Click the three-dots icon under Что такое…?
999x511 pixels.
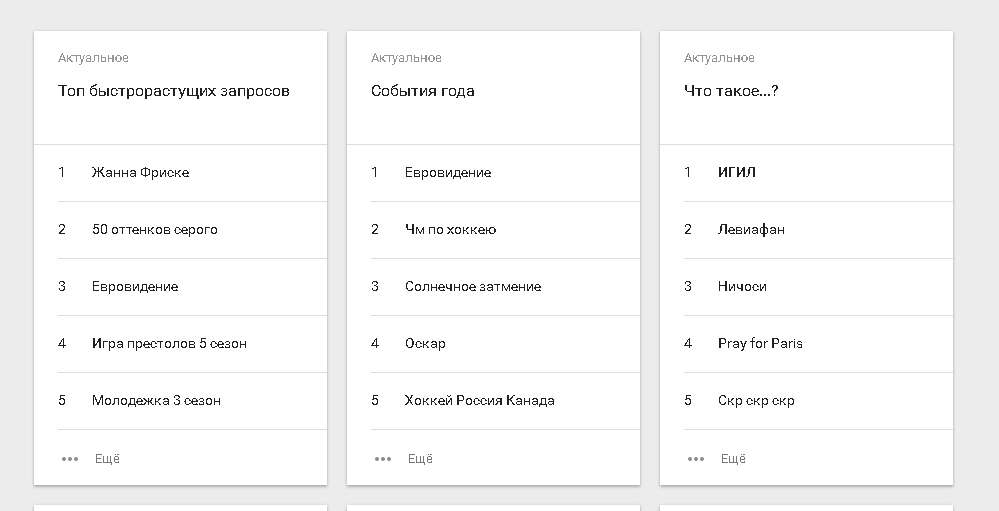[696, 459]
